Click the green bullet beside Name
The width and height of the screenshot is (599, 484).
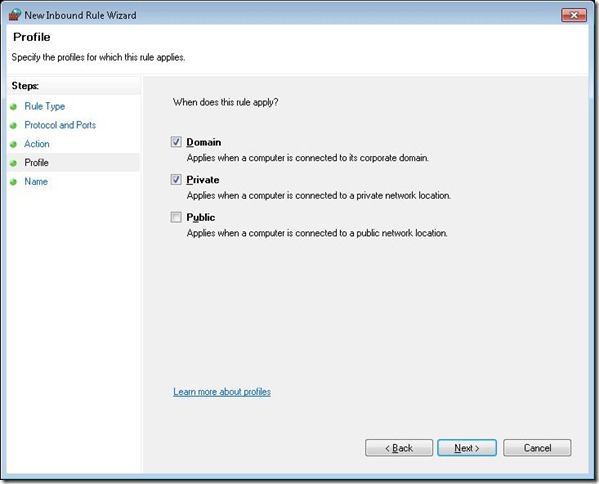tap(14, 182)
